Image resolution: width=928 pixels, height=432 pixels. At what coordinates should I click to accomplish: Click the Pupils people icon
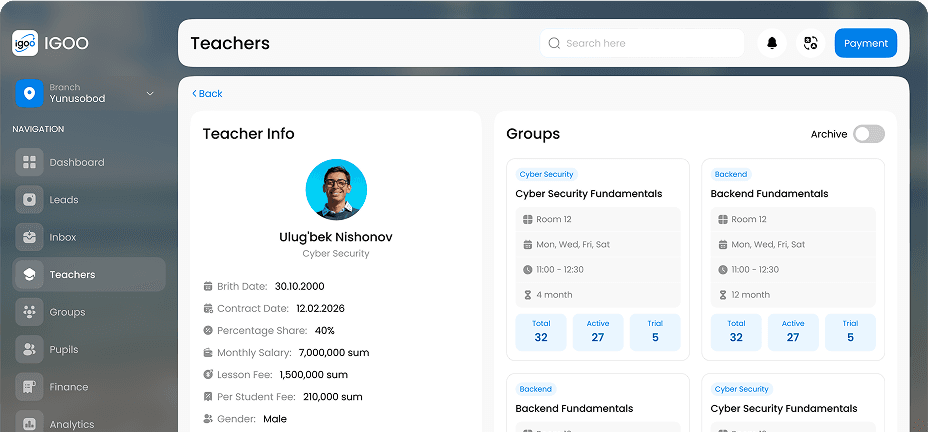pyautogui.click(x=29, y=349)
